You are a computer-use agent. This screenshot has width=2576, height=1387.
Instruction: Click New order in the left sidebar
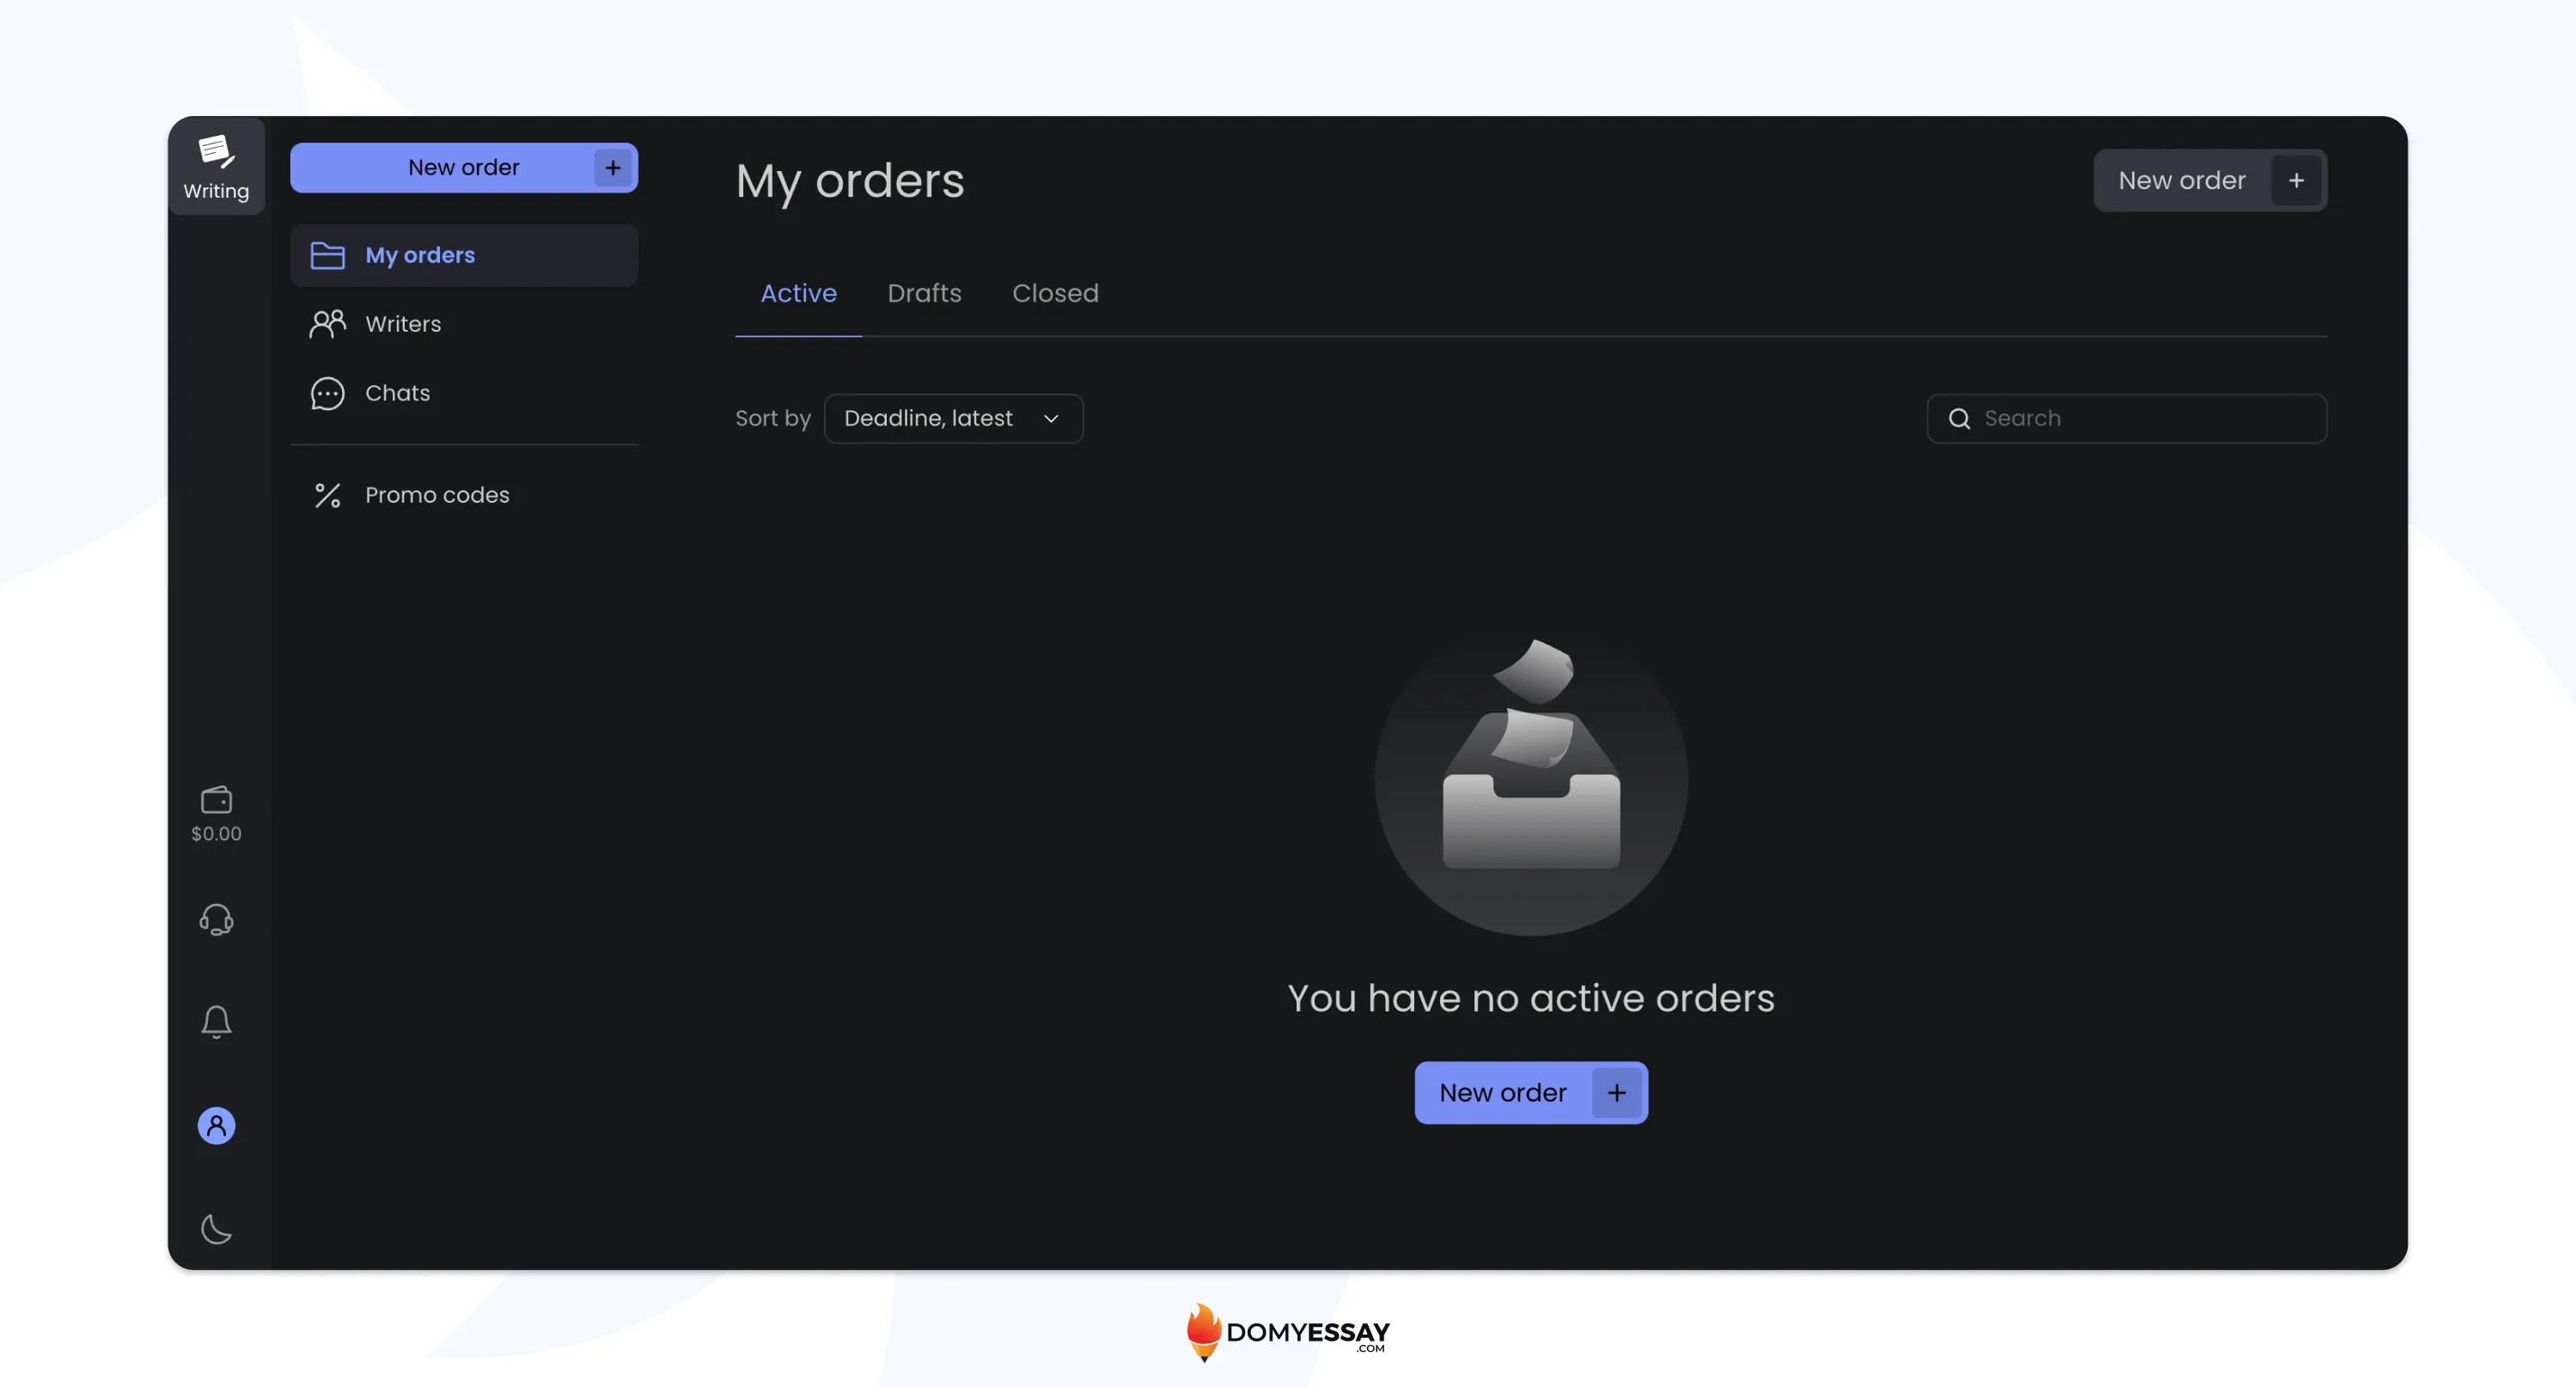click(x=463, y=167)
